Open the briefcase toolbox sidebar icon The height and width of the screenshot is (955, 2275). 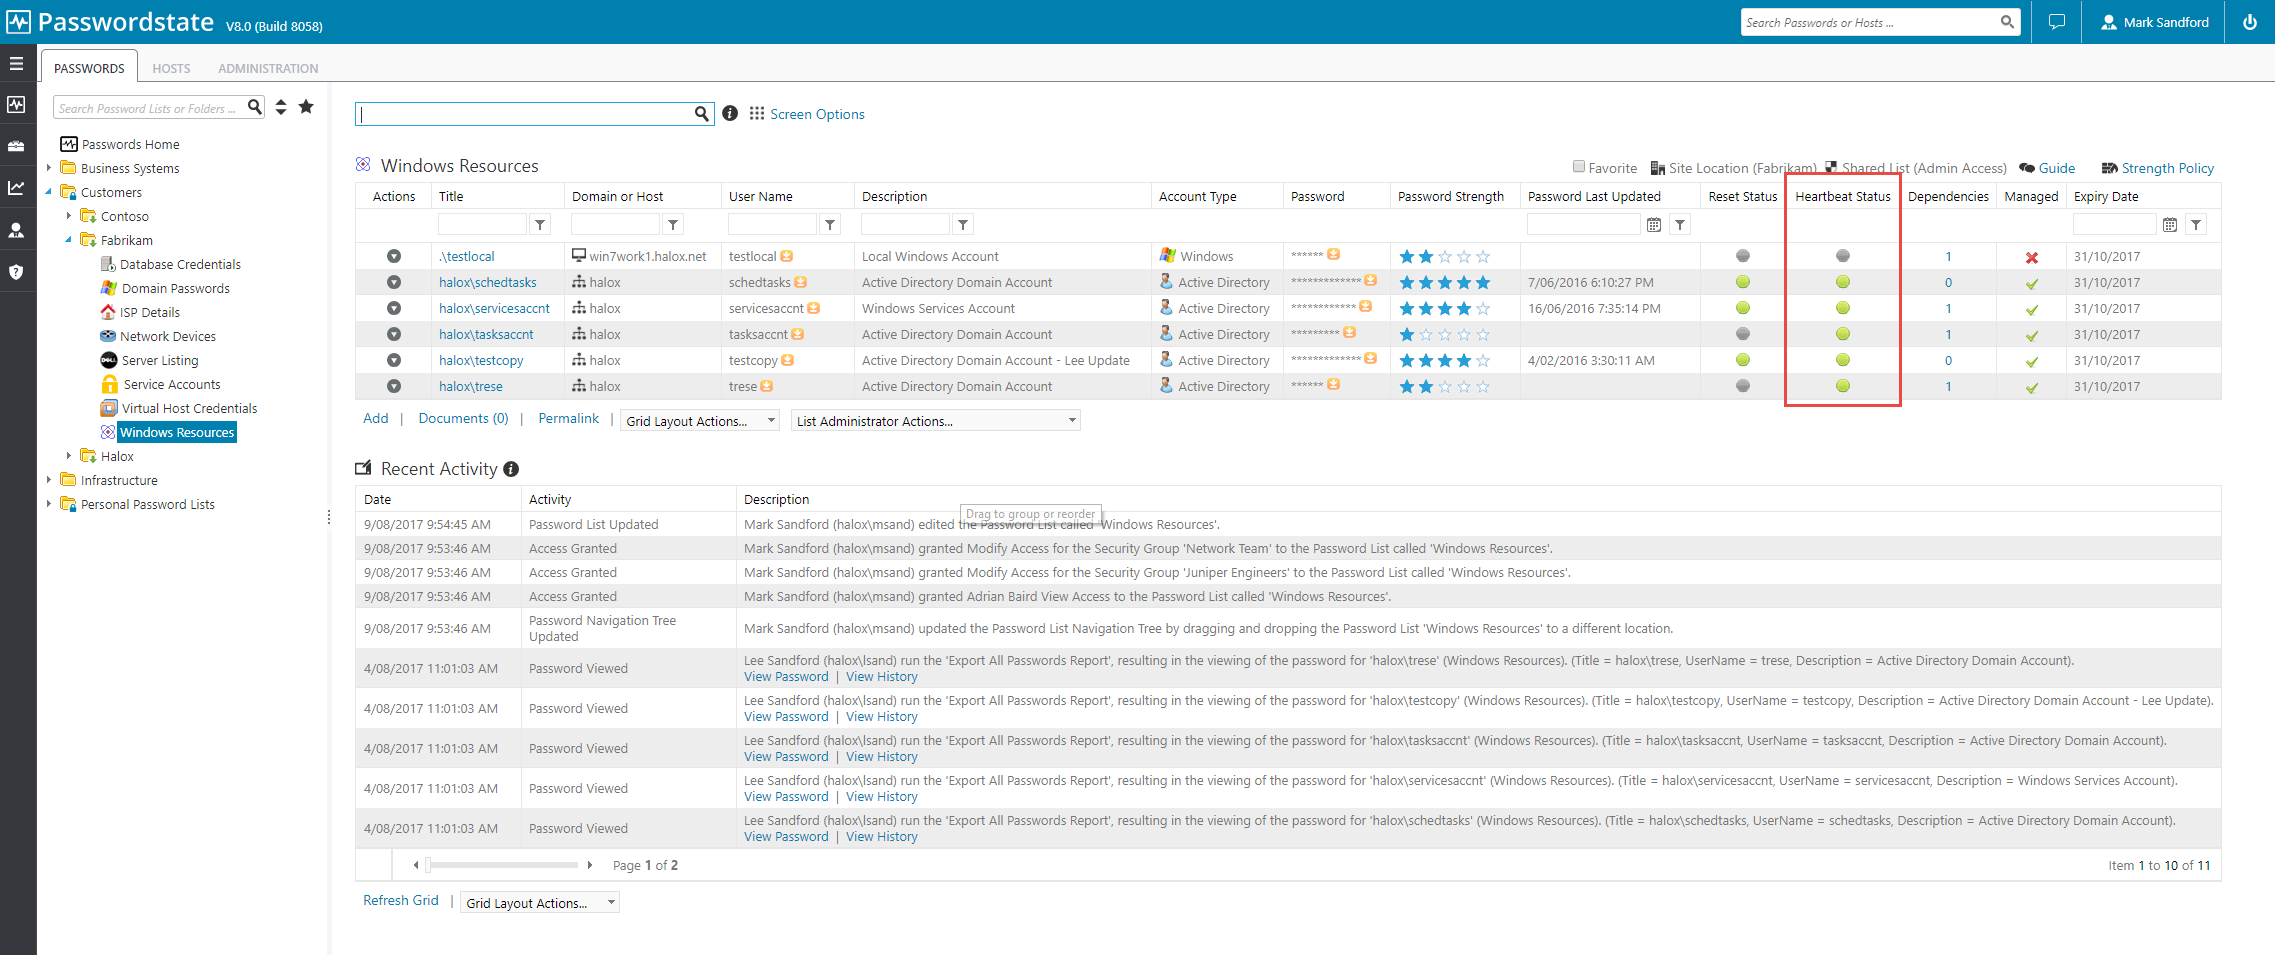click(x=16, y=146)
